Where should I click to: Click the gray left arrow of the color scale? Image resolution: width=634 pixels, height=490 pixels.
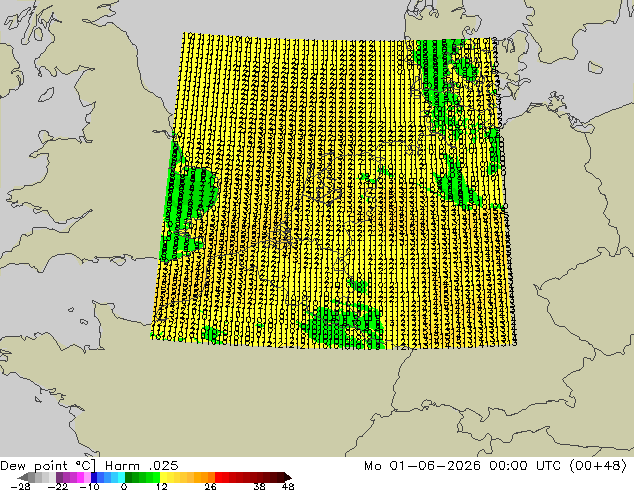pos(23,477)
